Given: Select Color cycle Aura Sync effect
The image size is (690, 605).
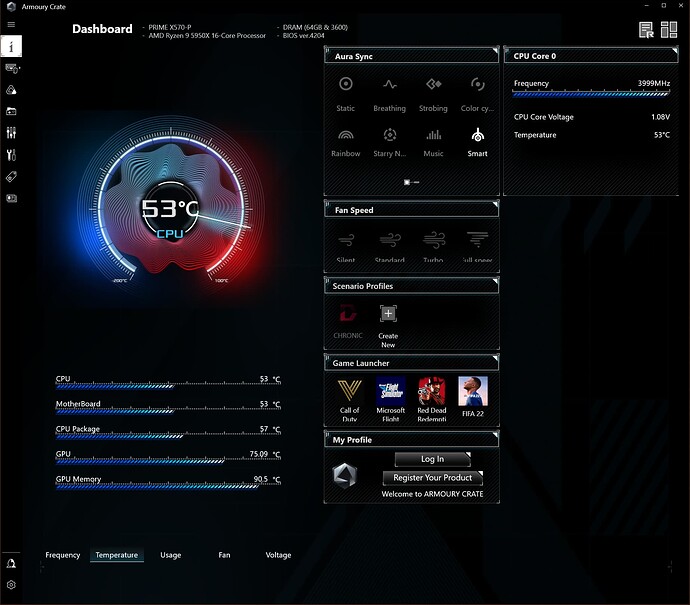Looking at the screenshot, I should [x=477, y=95].
